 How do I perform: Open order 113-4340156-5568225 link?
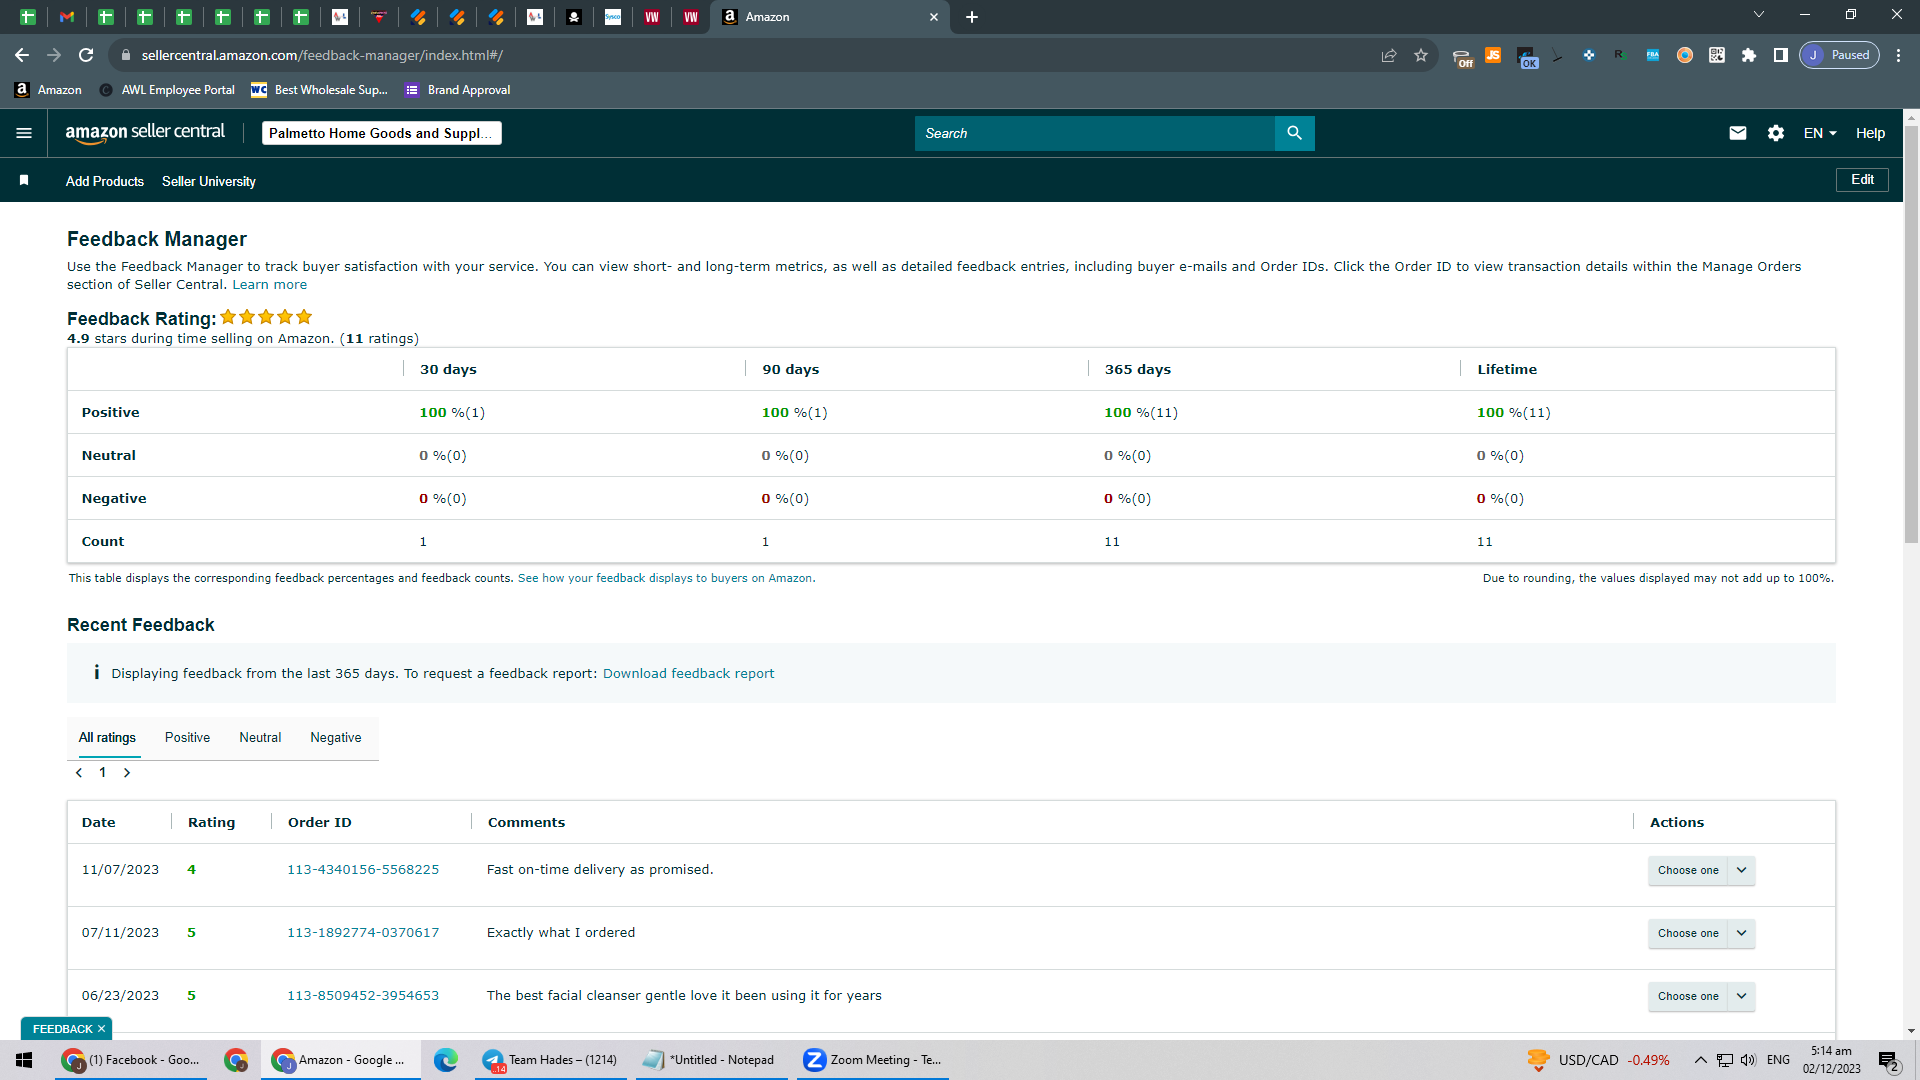[x=363, y=870]
